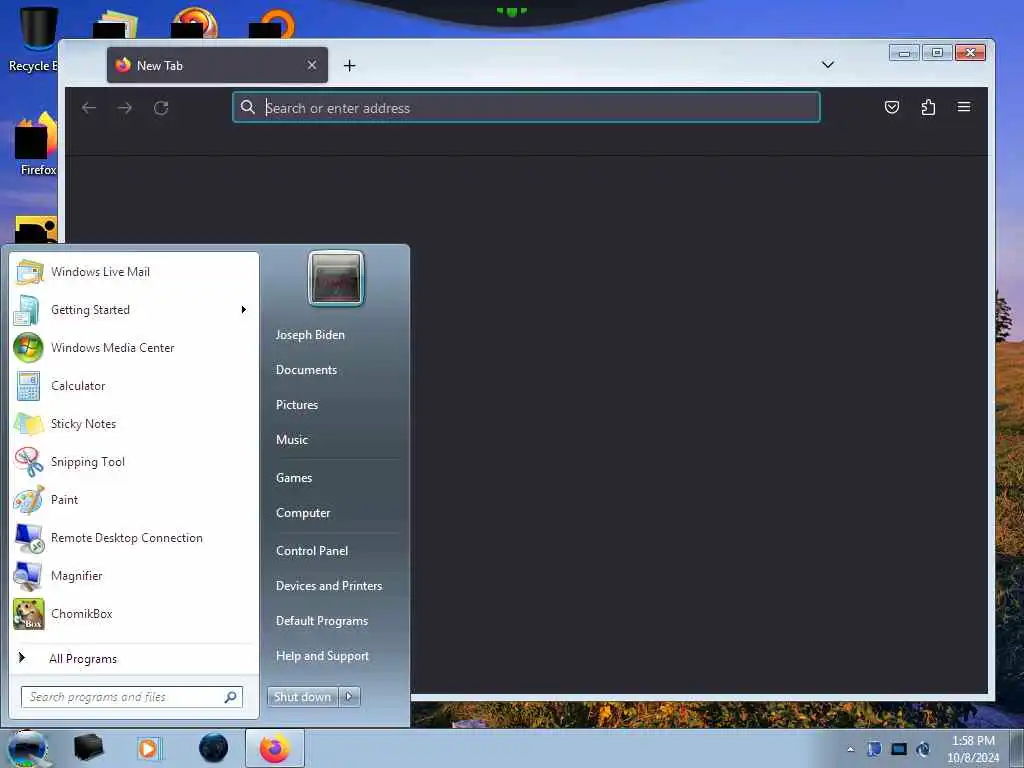Image resolution: width=1024 pixels, height=768 pixels.
Task: Open the Firefox hamburger application menu
Action: pos(964,107)
